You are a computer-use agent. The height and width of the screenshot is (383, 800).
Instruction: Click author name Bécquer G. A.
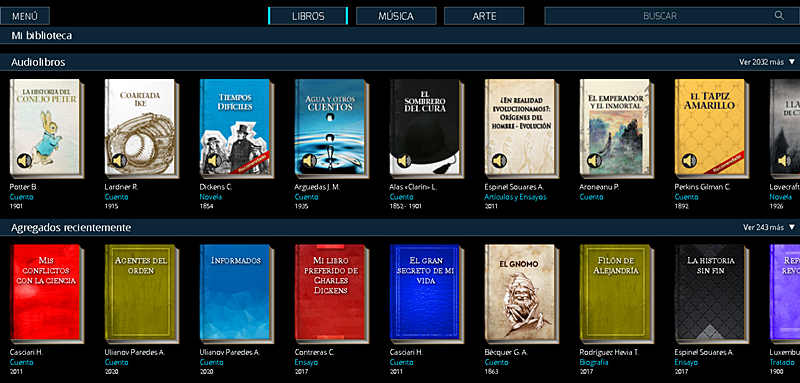507,352
